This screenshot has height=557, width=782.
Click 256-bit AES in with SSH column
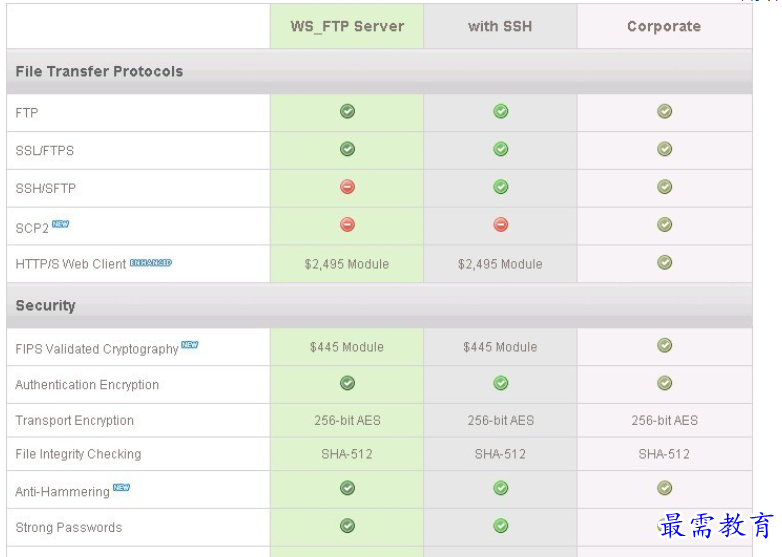click(501, 421)
